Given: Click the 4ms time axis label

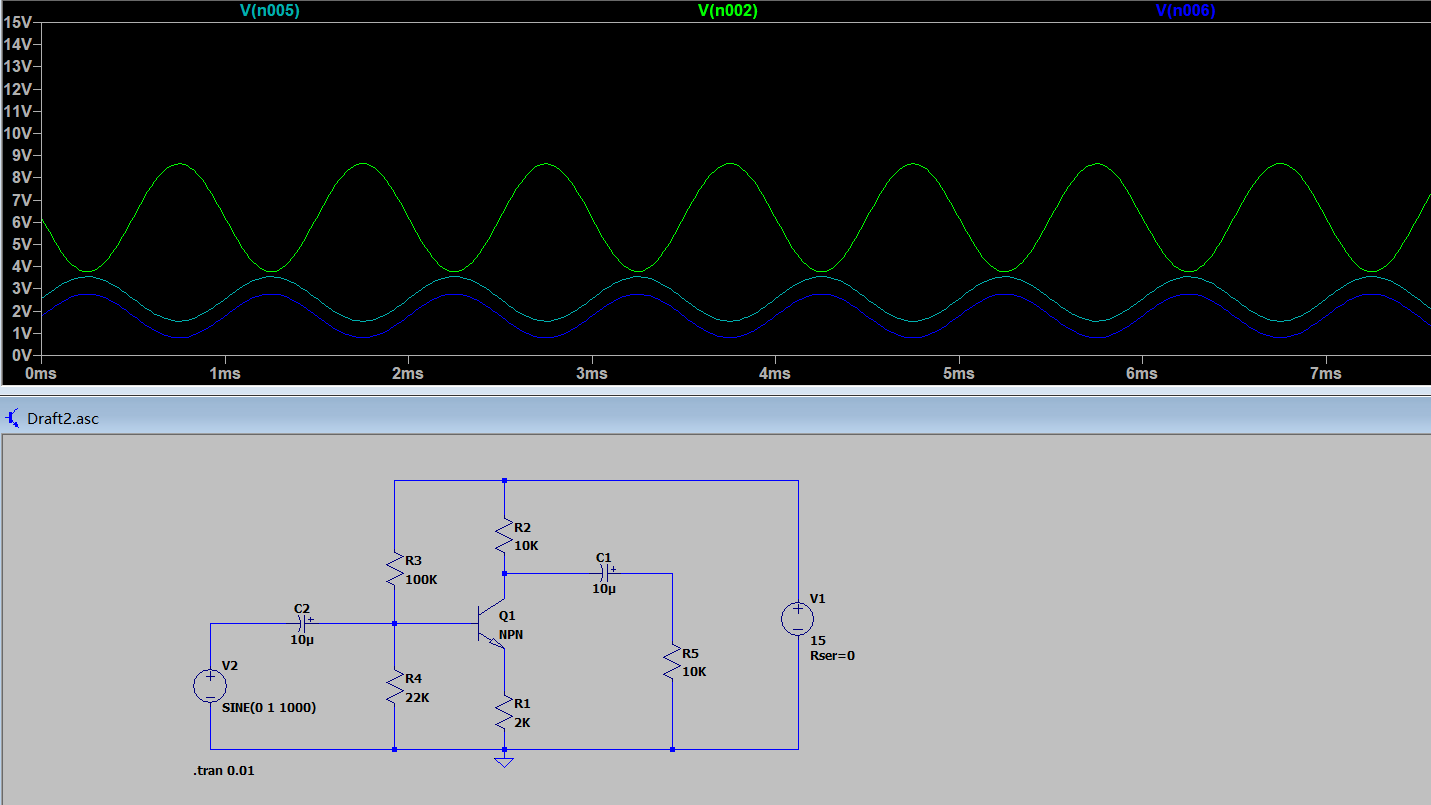Looking at the screenshot, I should pos(775,374).
